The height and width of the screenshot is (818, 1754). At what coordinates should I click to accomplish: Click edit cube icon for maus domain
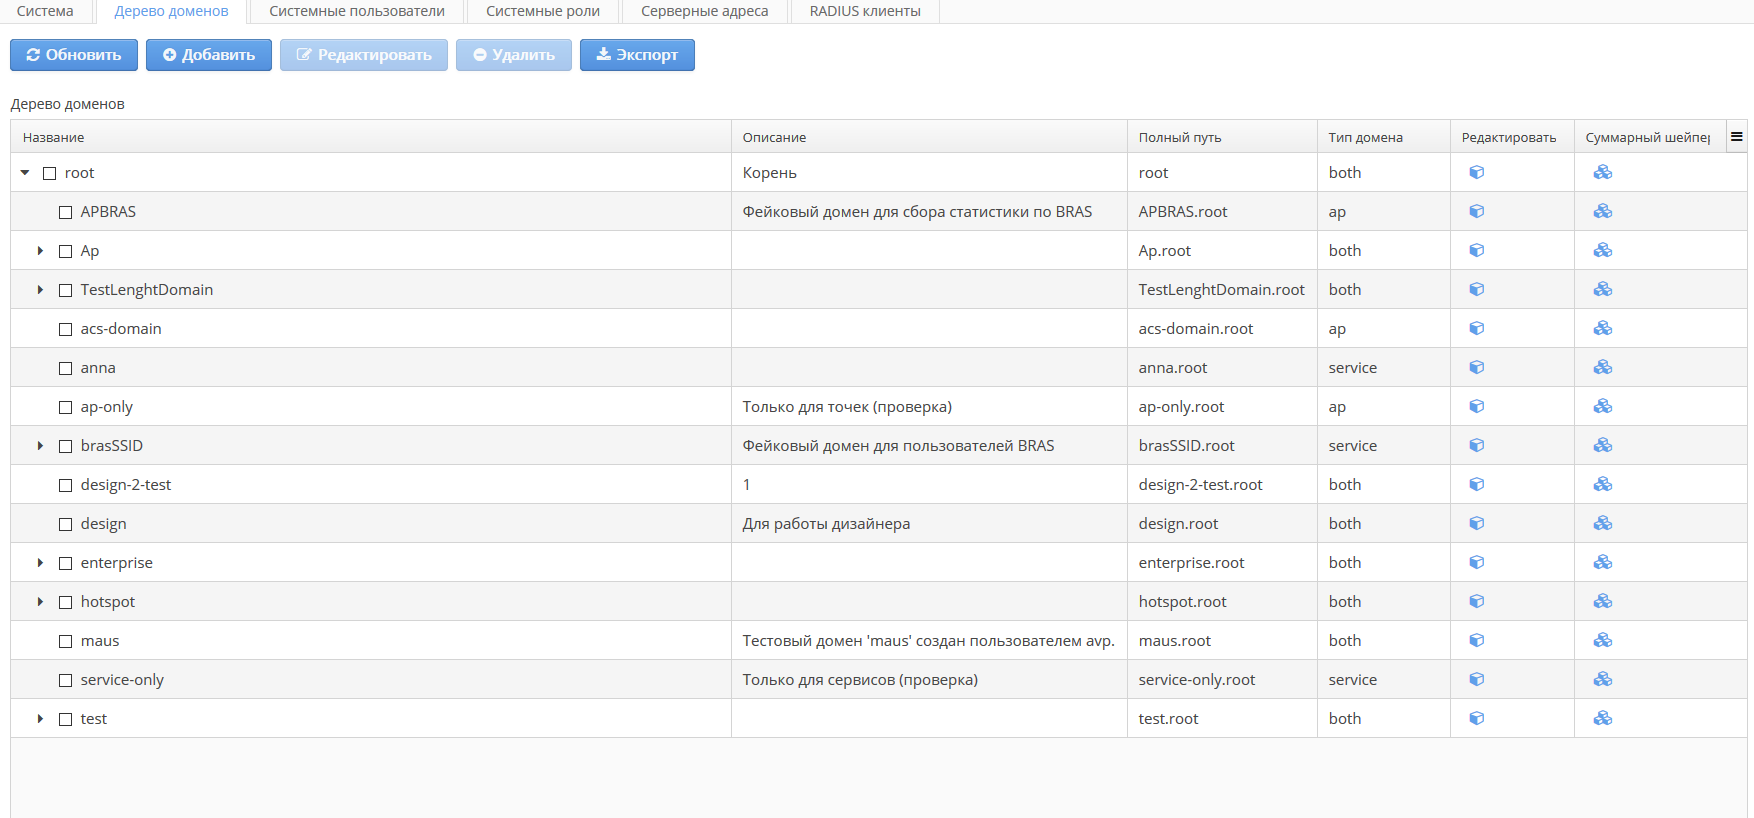point(1476,640)
